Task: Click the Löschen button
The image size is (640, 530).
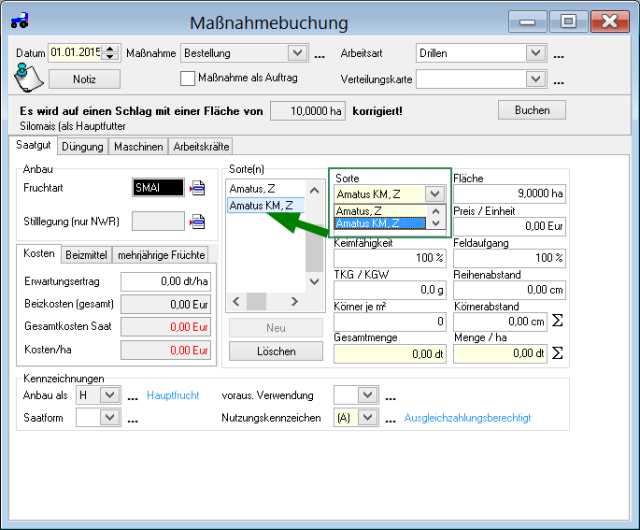Action: click(x=275, y=351)
